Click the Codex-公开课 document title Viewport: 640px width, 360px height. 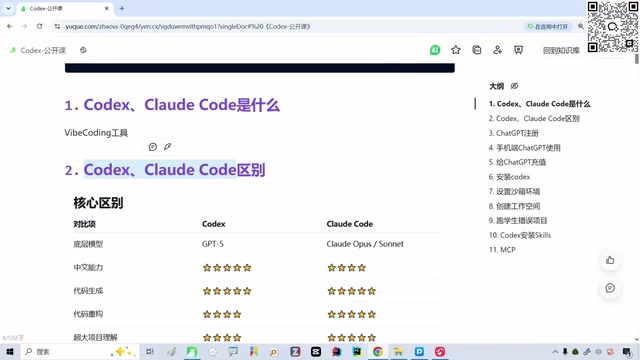point(43,50)
